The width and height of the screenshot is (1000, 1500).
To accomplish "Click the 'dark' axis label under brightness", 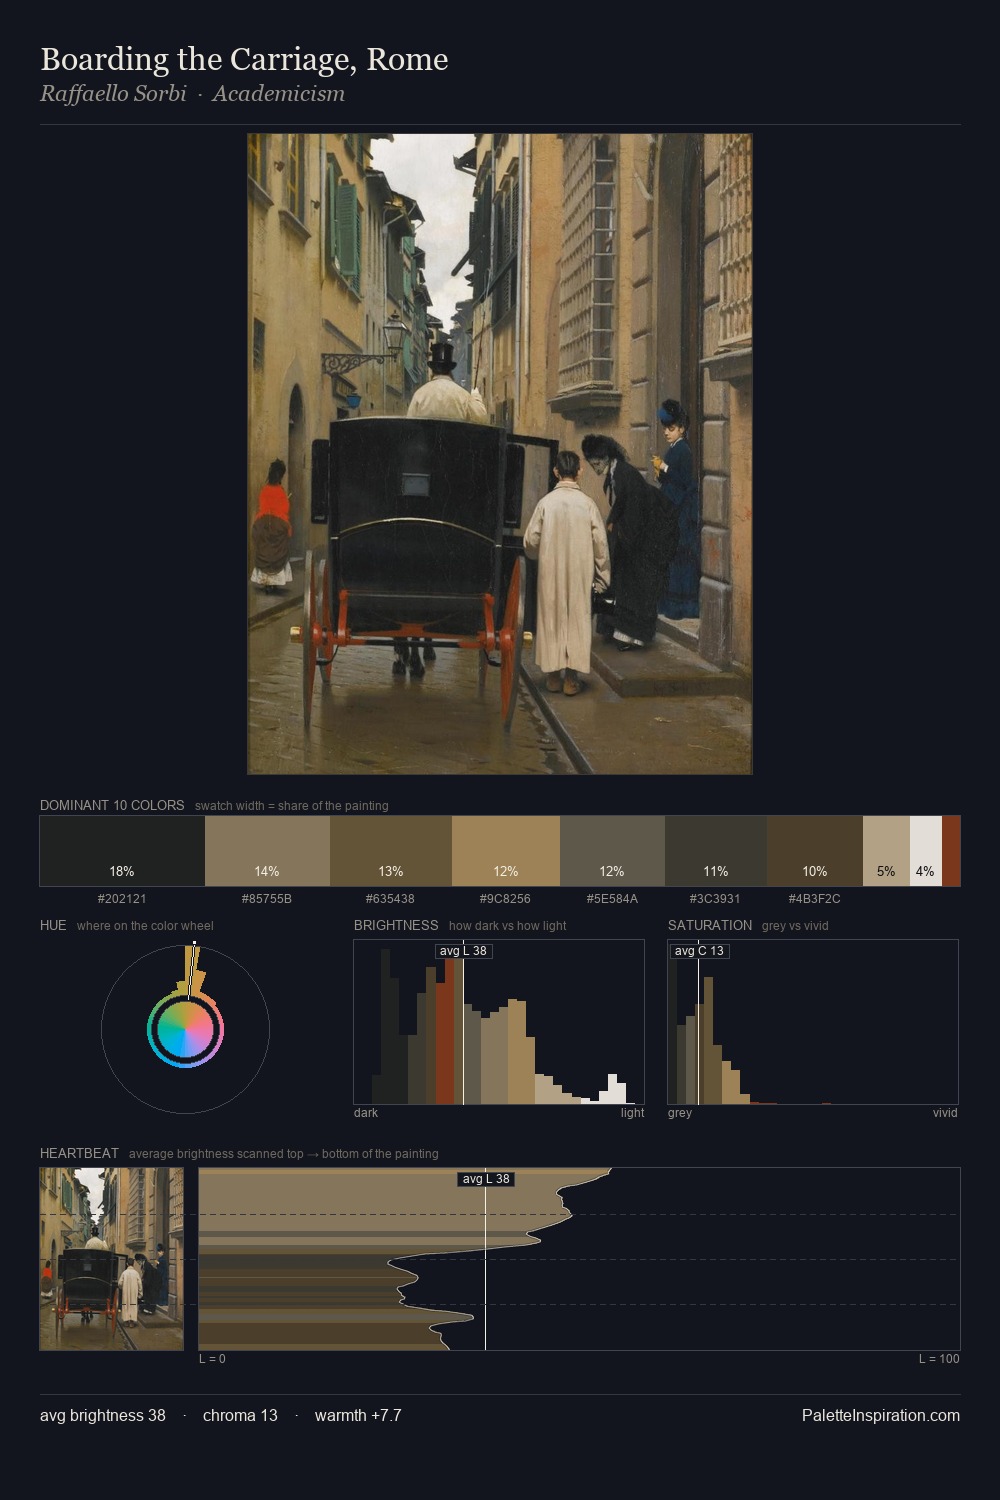I will coord(366,1113).
